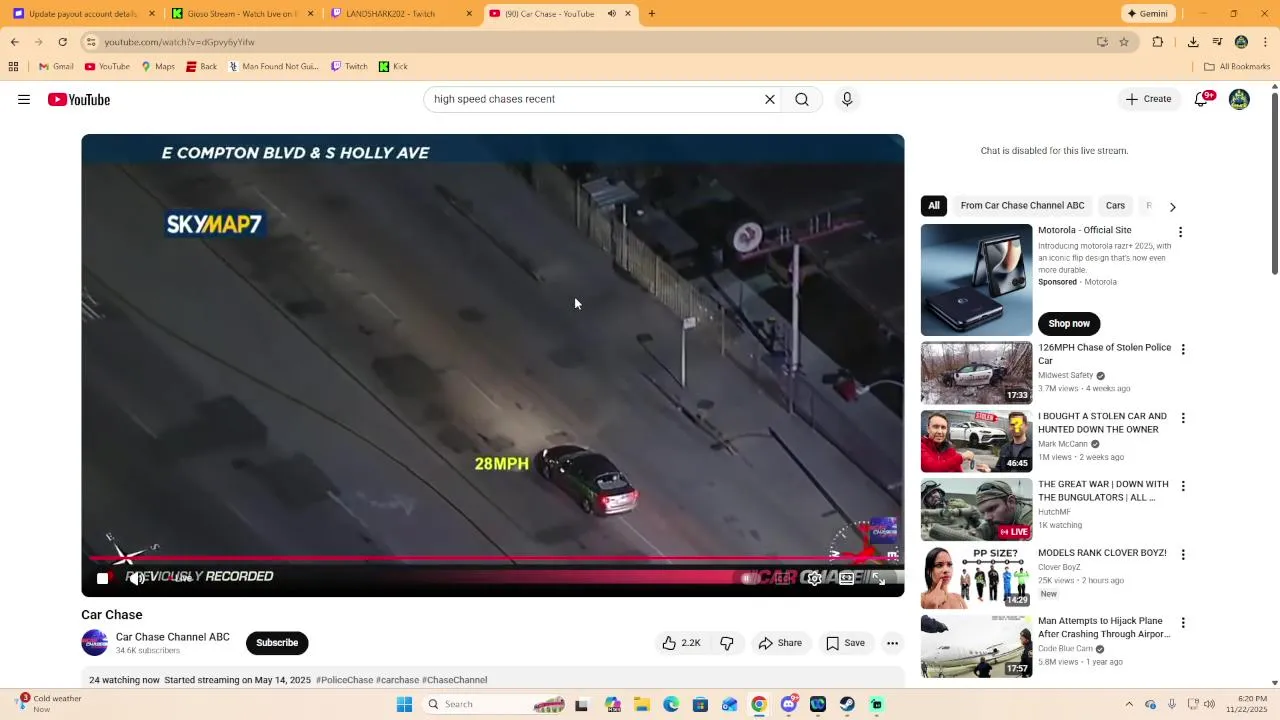
Task: Switch player to theater mode
Action: pyautogui.click(x=846, y=578)
